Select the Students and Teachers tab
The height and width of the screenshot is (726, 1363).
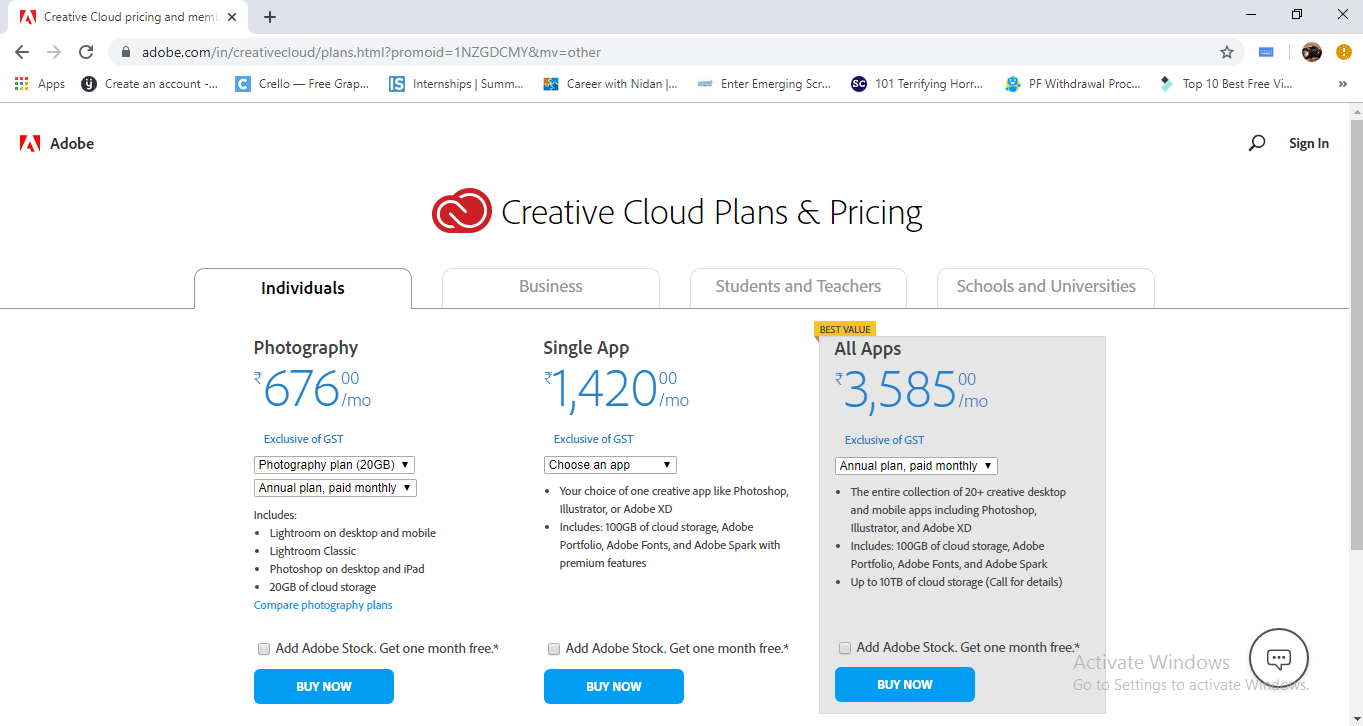coord(797,286)
